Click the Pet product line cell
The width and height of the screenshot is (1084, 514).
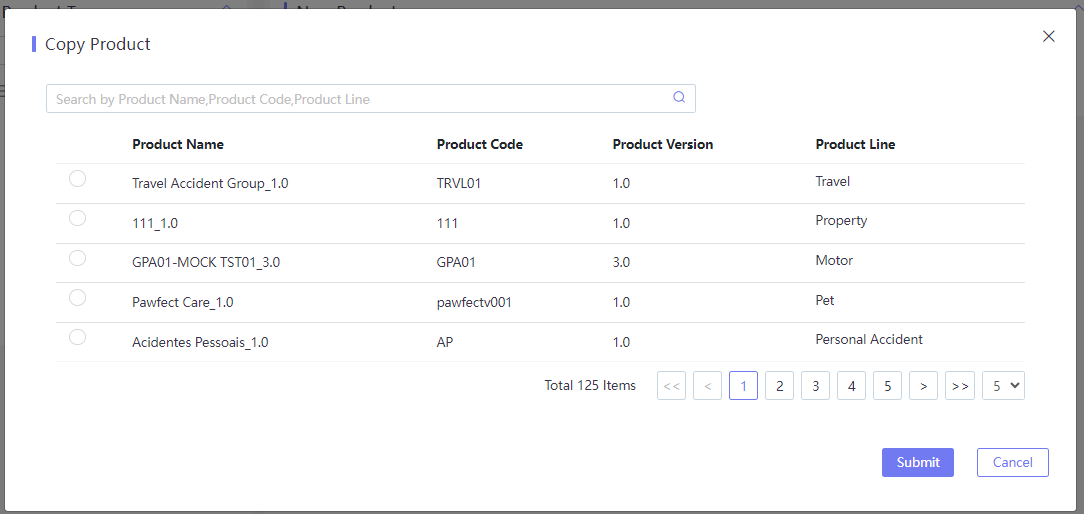coord(825,300)
